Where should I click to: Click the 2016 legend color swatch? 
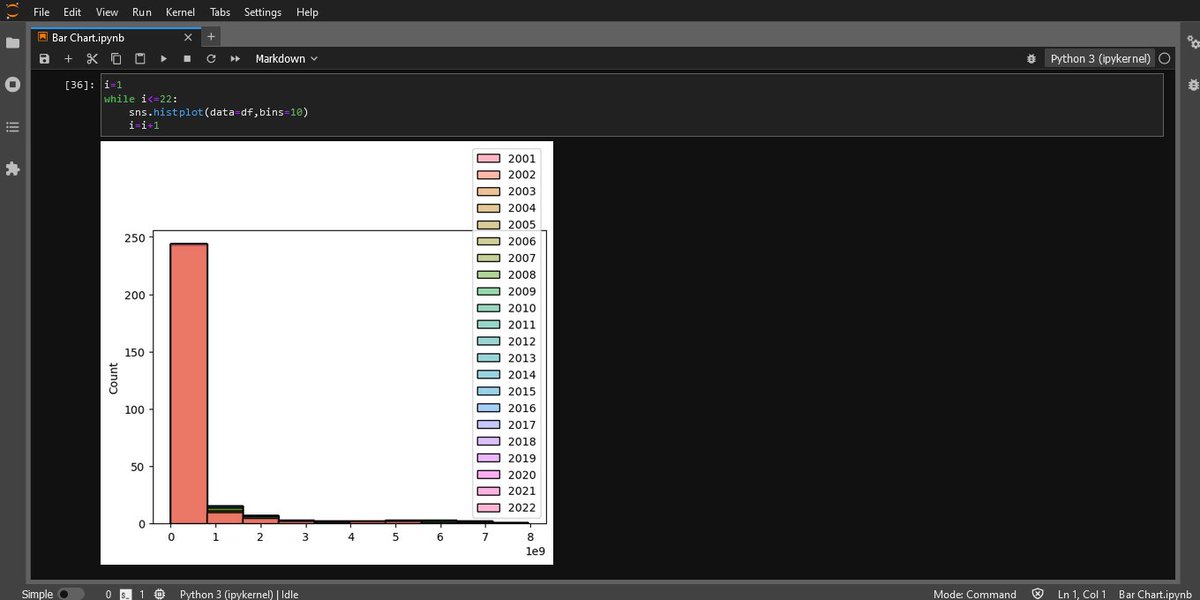click(x=488, y=408)
